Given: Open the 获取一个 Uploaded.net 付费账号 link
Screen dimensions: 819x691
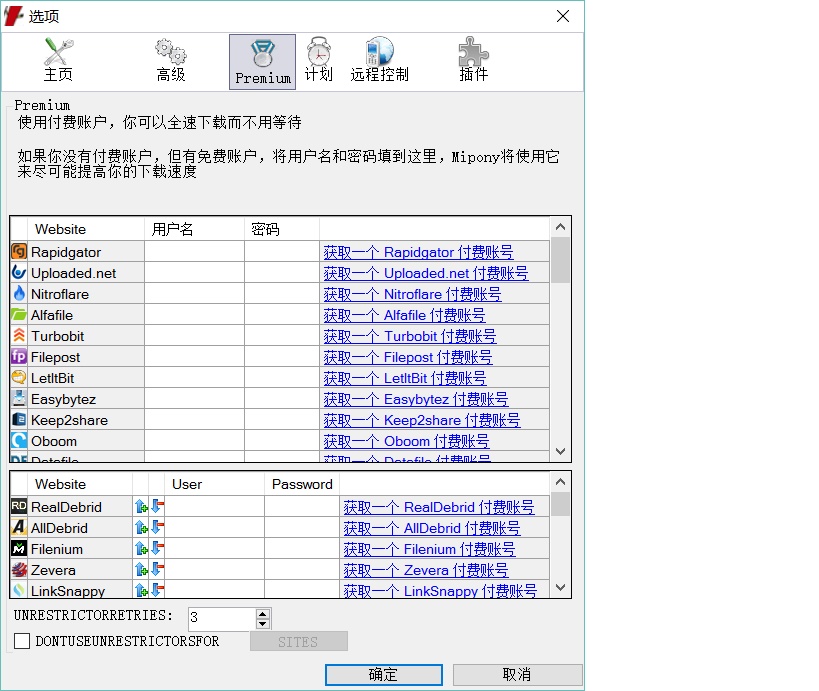Looking at the screenshot, I should pos(426,273).
